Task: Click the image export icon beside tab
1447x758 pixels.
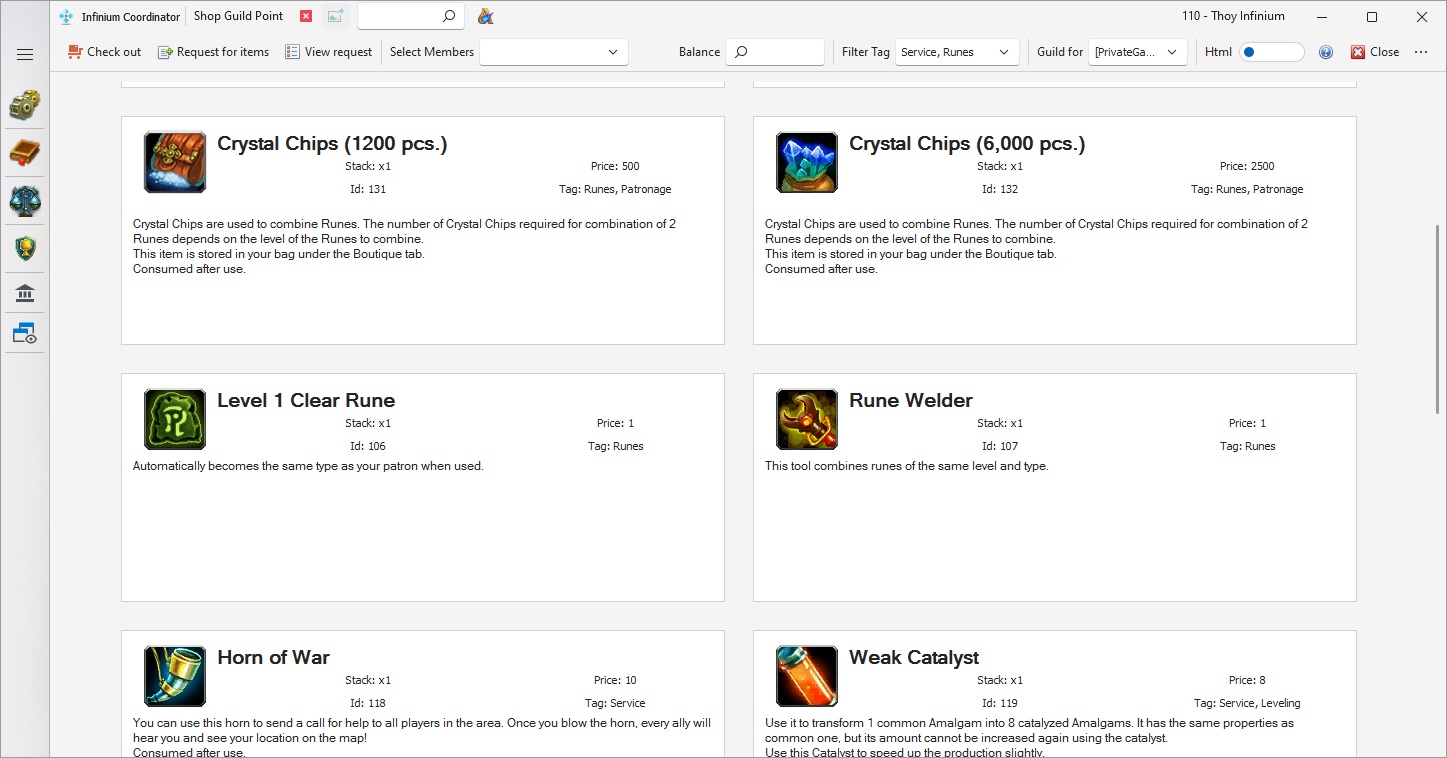Action: click(336, 16)
